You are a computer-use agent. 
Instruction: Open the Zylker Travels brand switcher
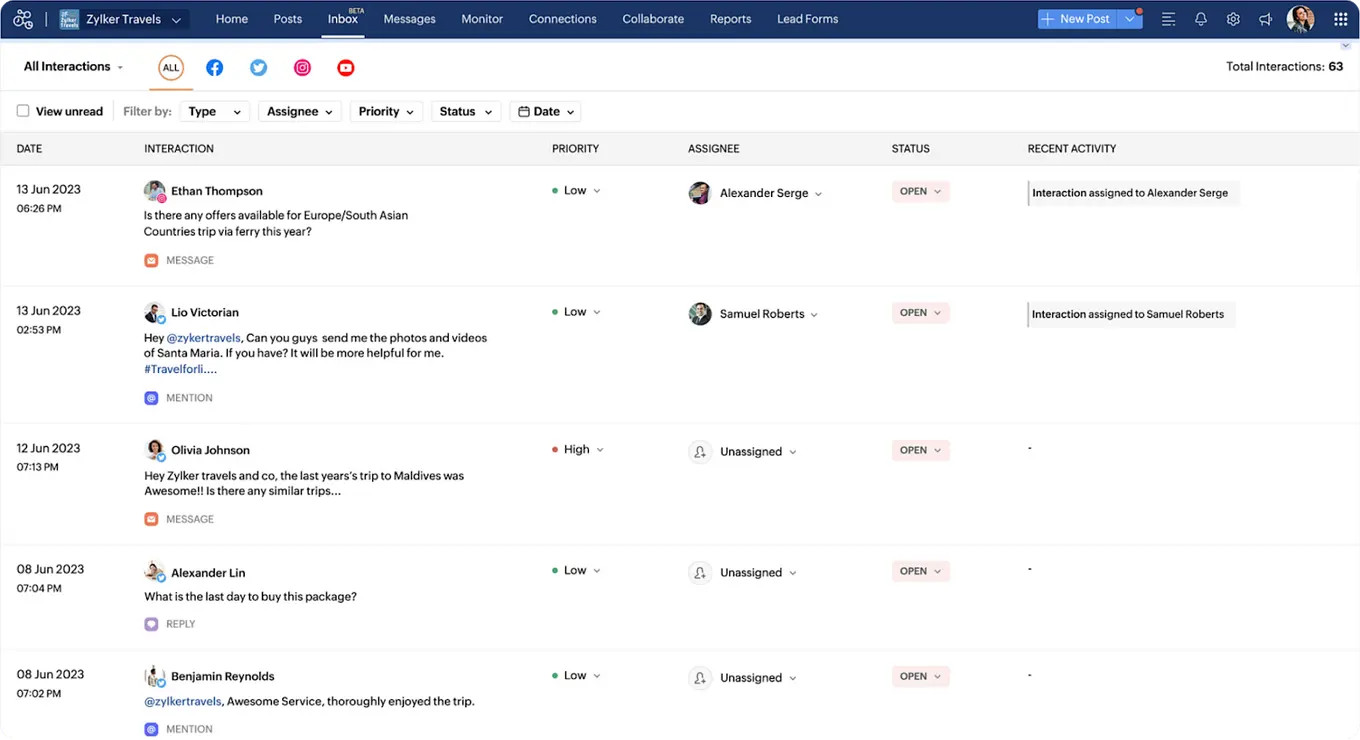click(x=120, y=18)
